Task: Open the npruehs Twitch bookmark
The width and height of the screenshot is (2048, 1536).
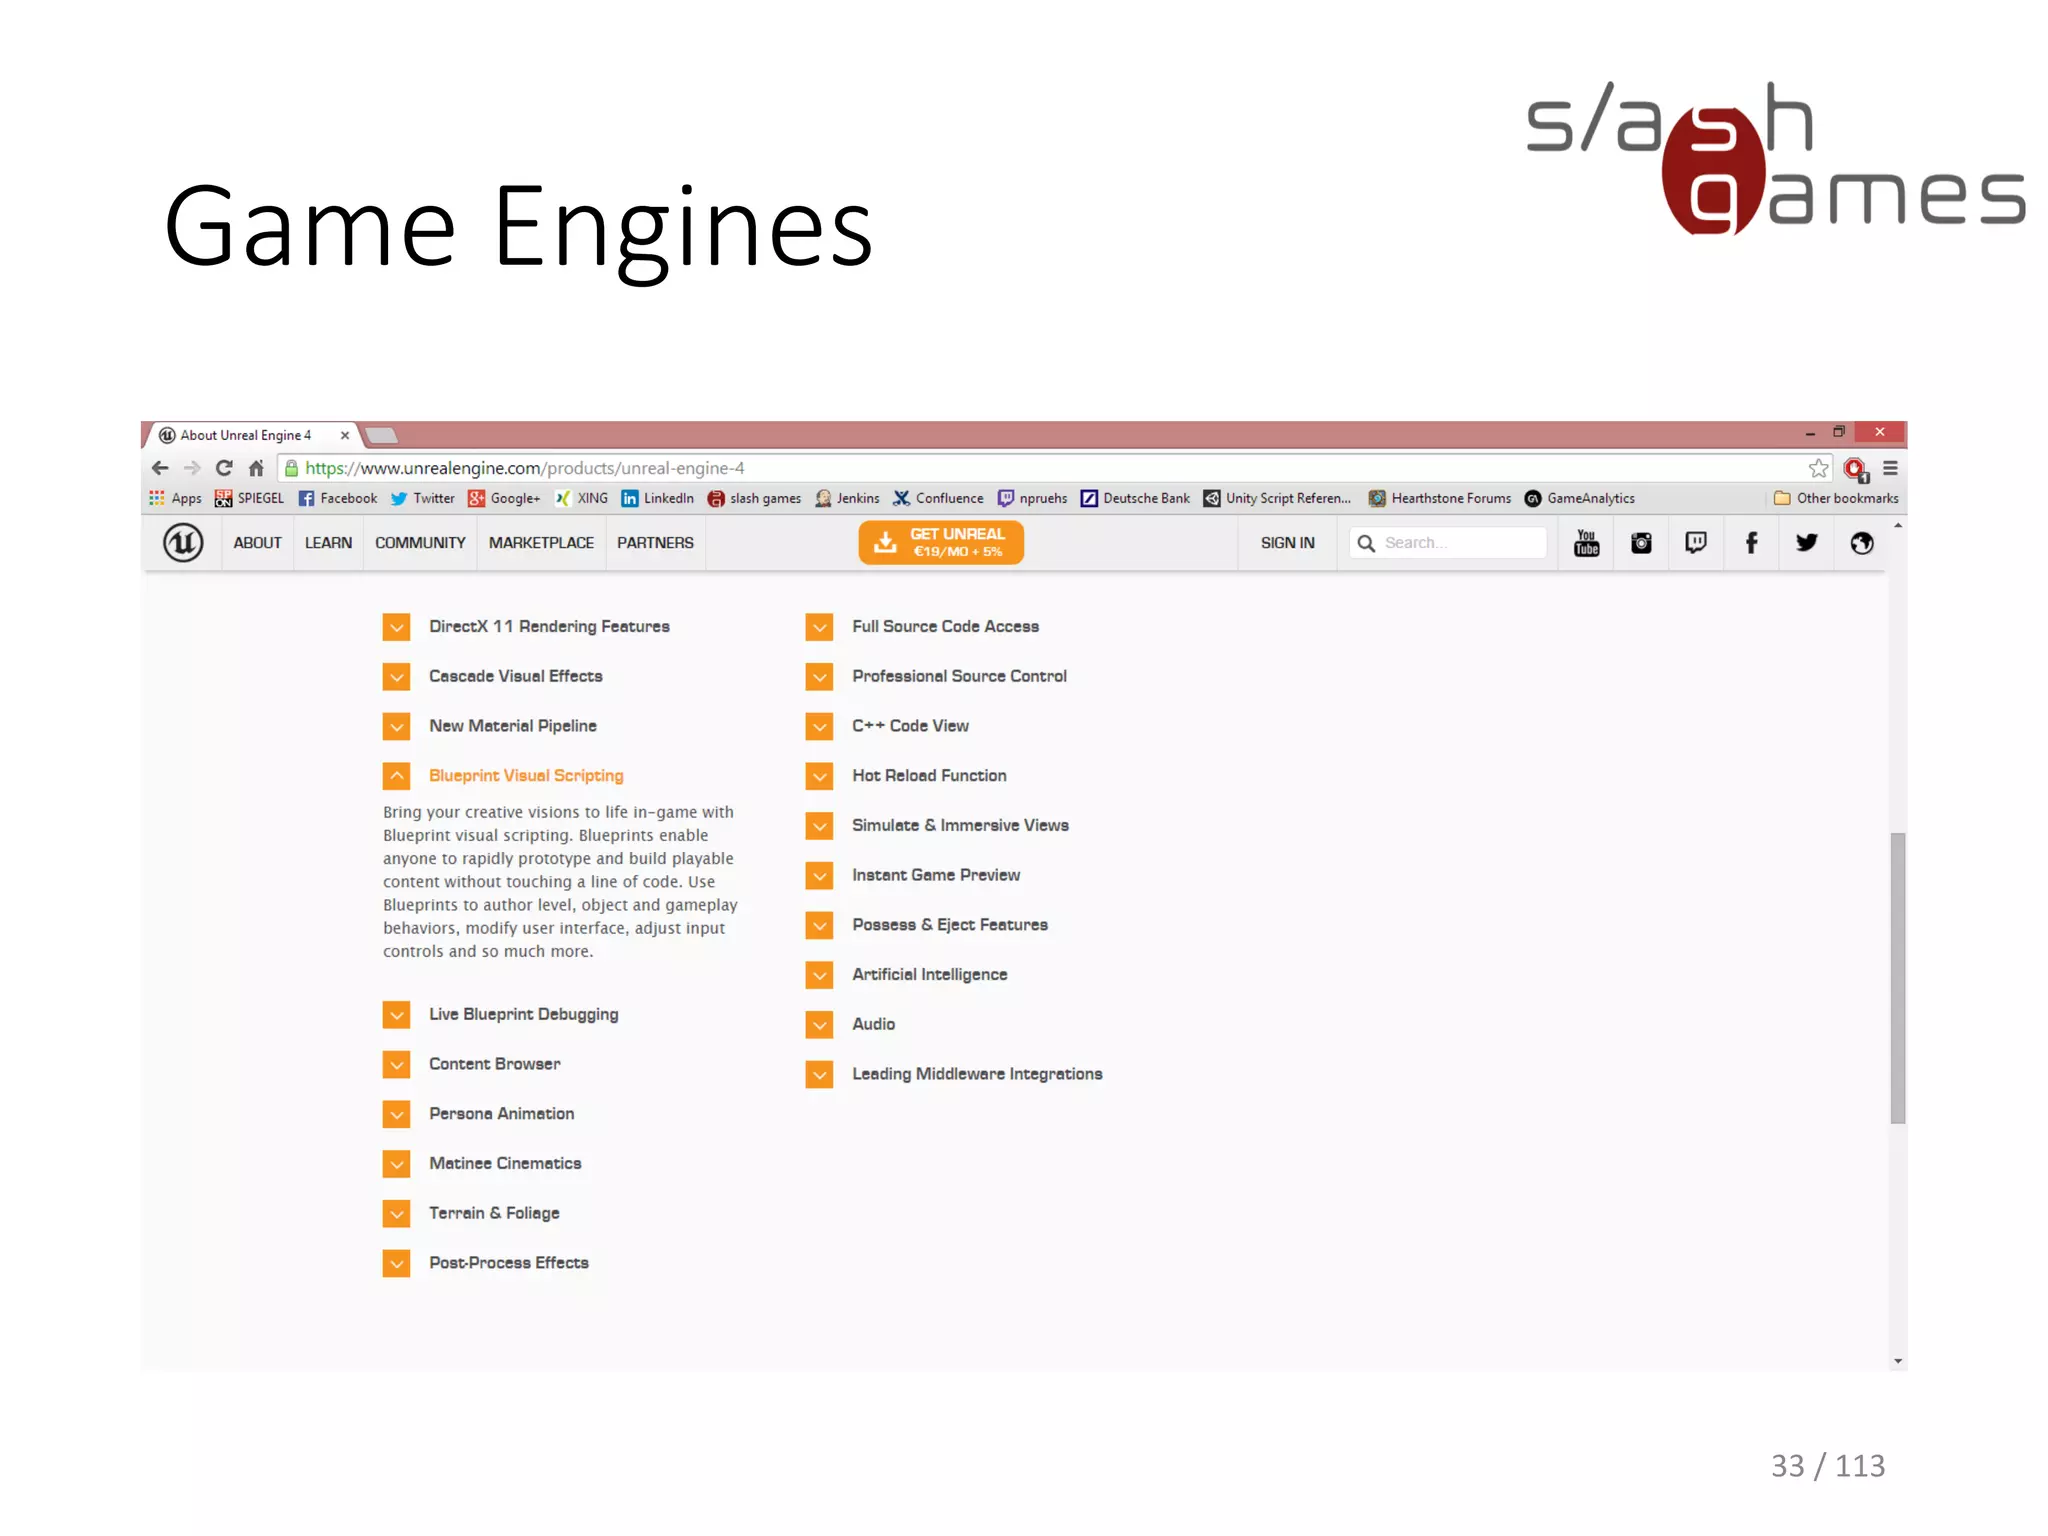Action: (1032, 498)
